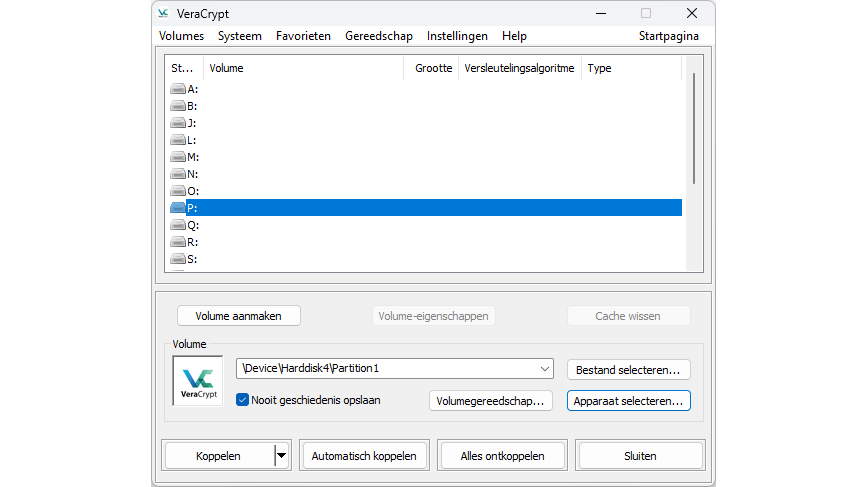The width and height of the screenshot is (866, 487).
Task: Sort by the Volume column header
Action: pyautogui.click(x=303, y=68)
